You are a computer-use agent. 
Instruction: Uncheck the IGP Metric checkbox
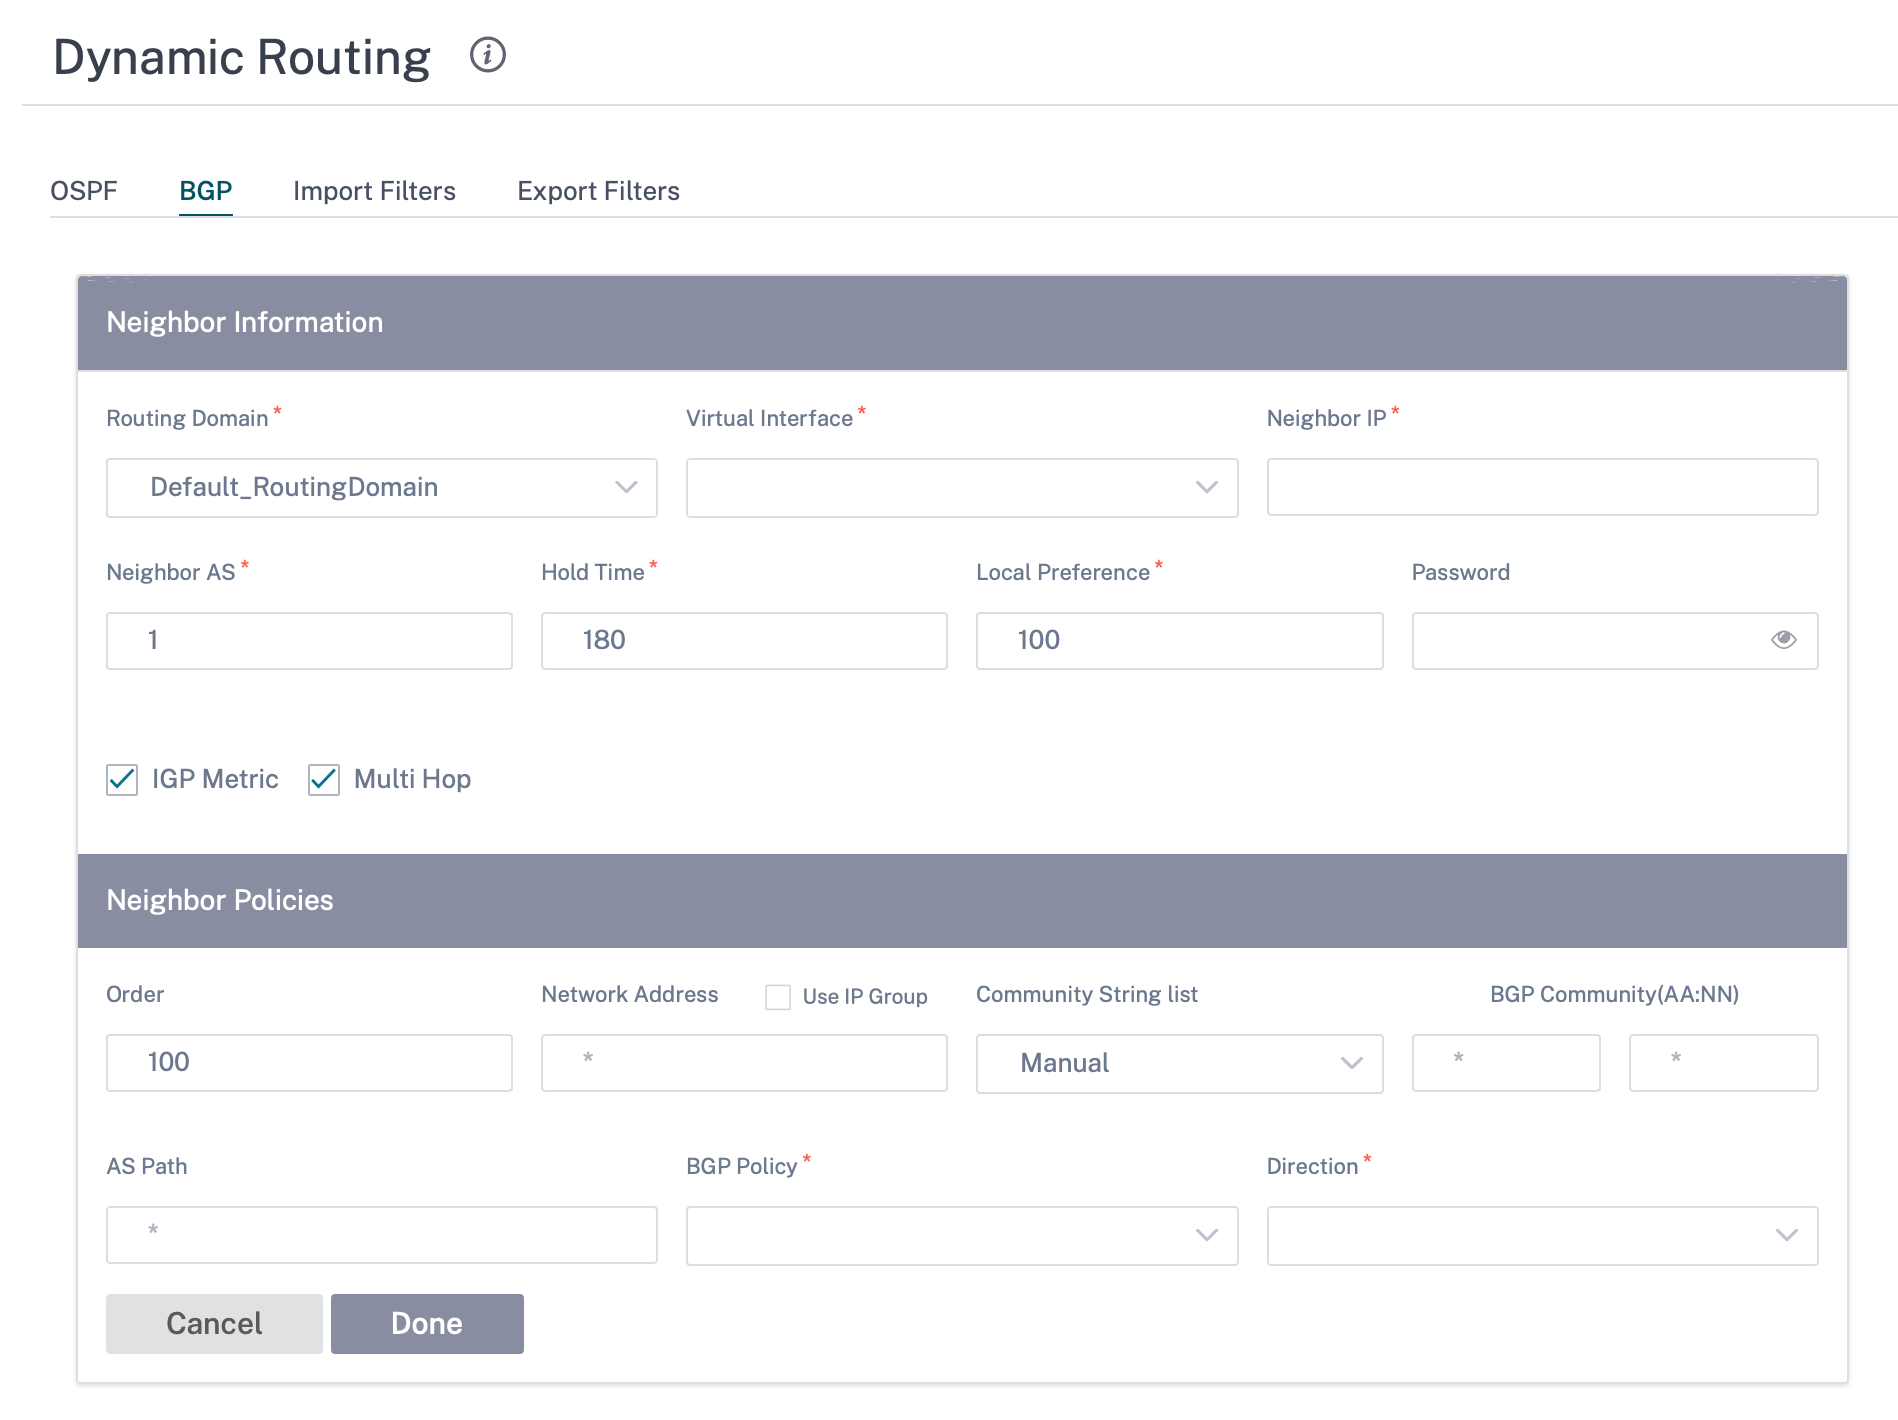coord(122,779)
